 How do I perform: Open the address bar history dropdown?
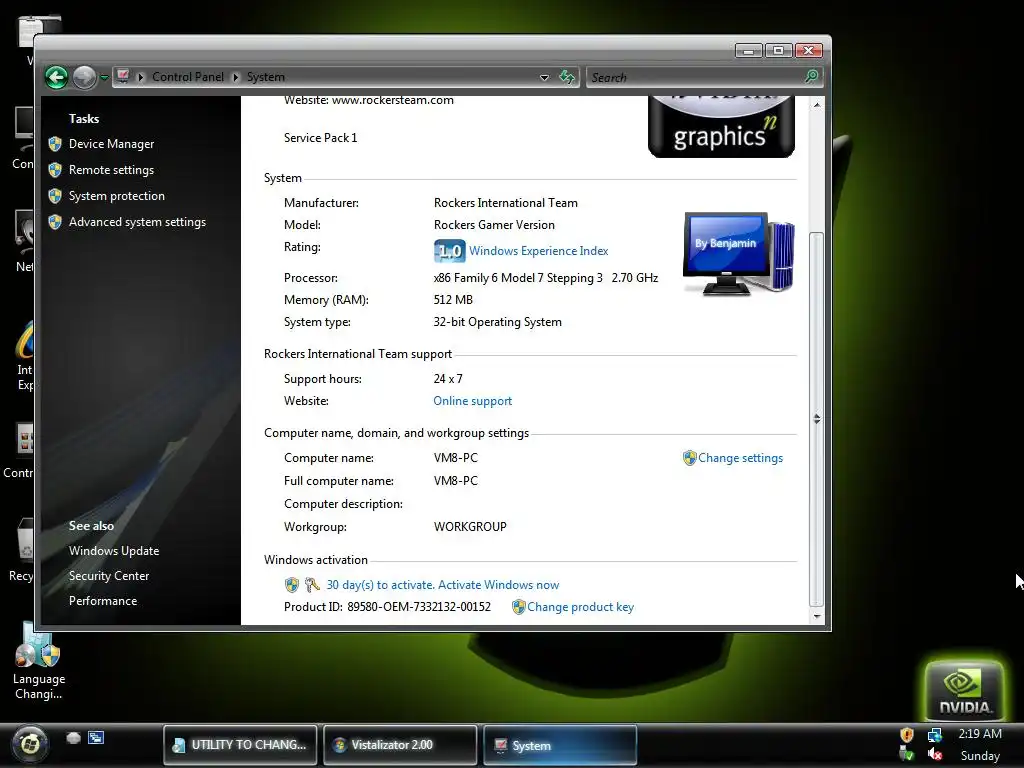[x=544, y=77]
